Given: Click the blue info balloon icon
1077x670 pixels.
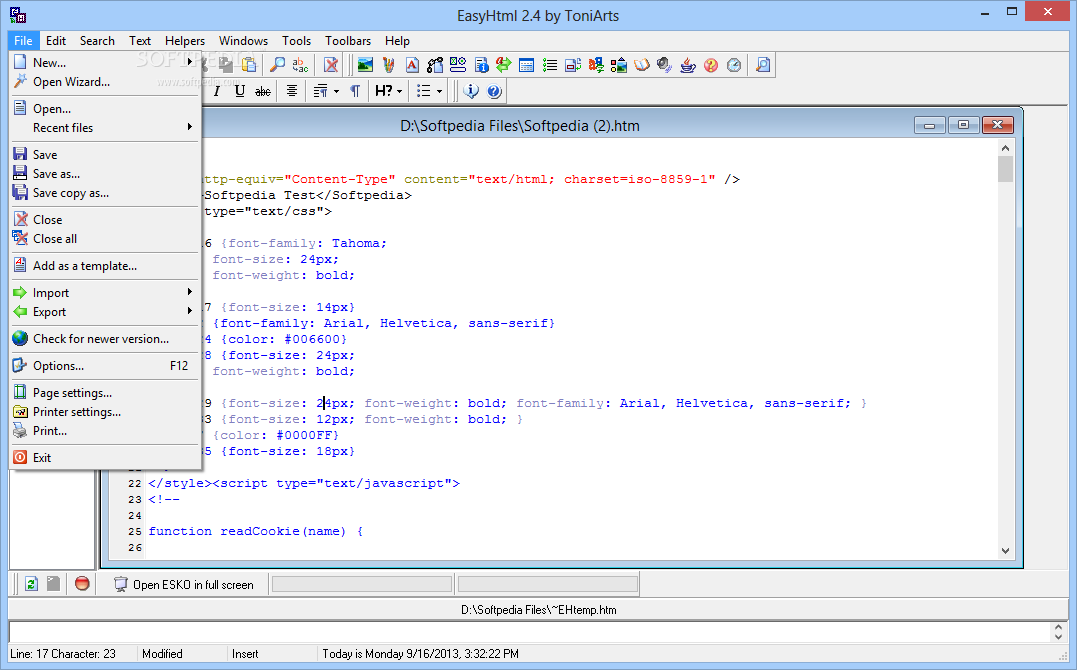Looking at the screenshot, I should [471, 91].
